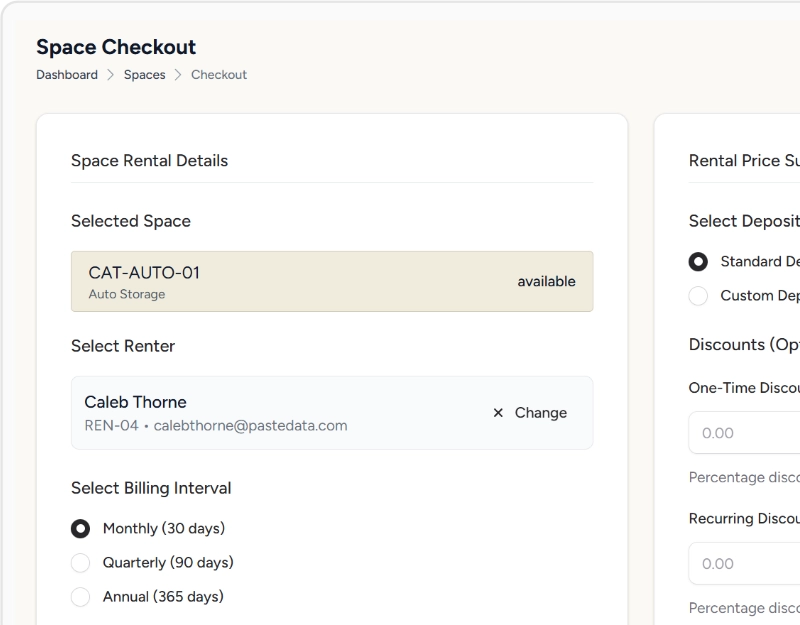800x625 pixels.
Task: Click the Caleb Thorne renter name
Action: [x=135, y=402]
